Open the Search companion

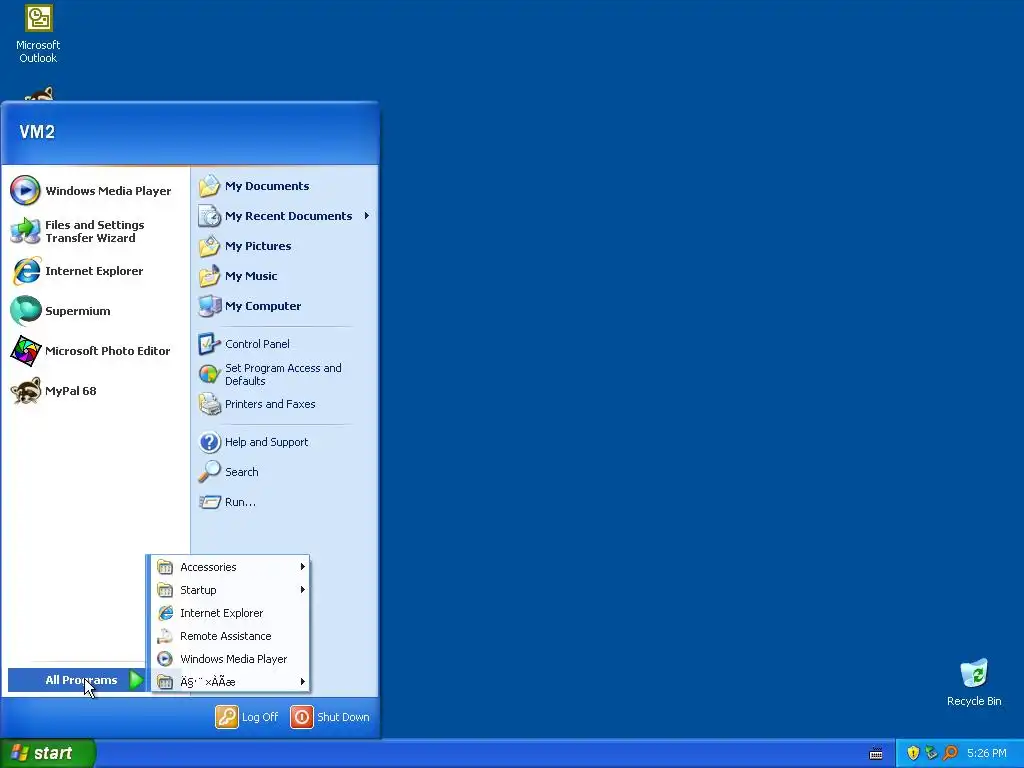click(284, 472)
